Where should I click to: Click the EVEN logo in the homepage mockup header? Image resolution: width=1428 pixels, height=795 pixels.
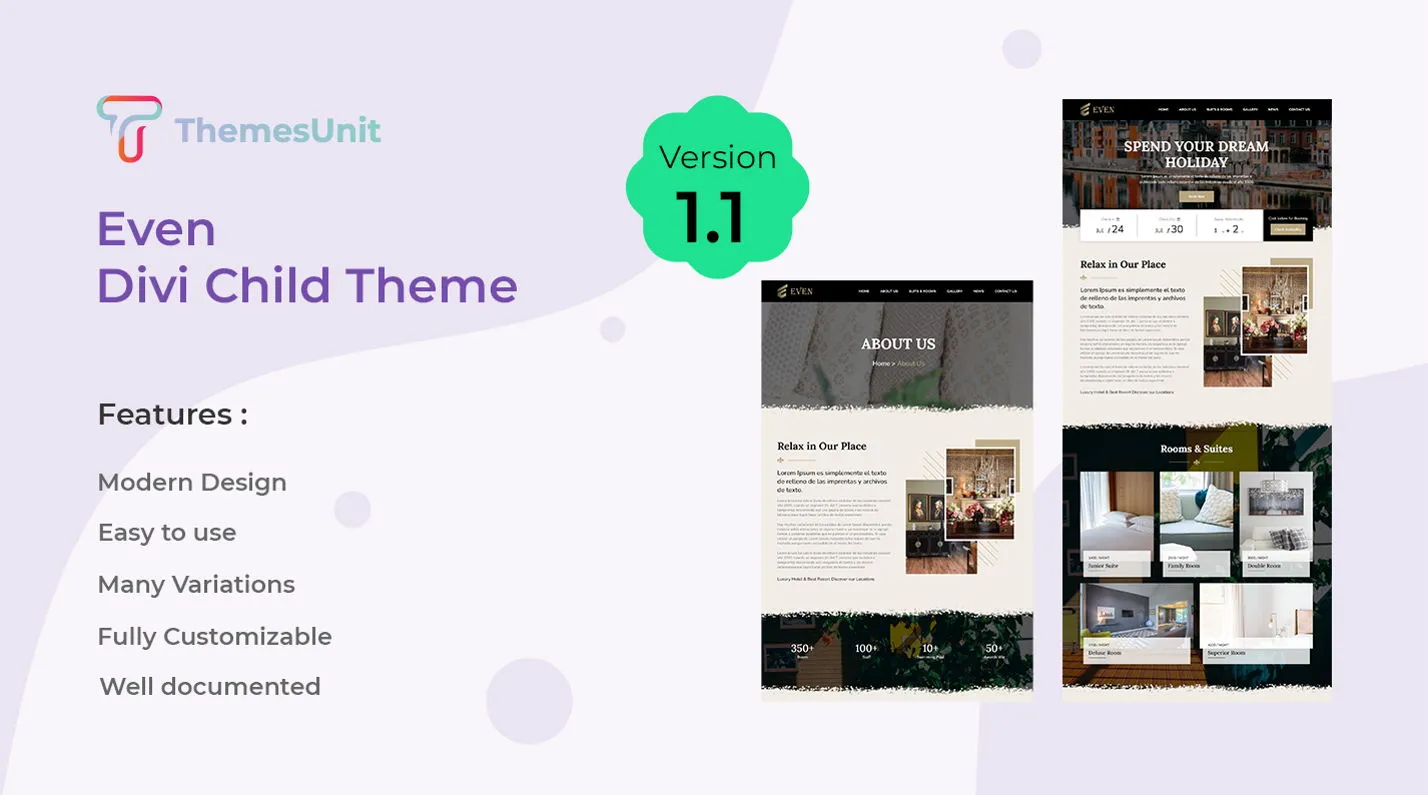pyautogui.click(x=1097, y=109)
